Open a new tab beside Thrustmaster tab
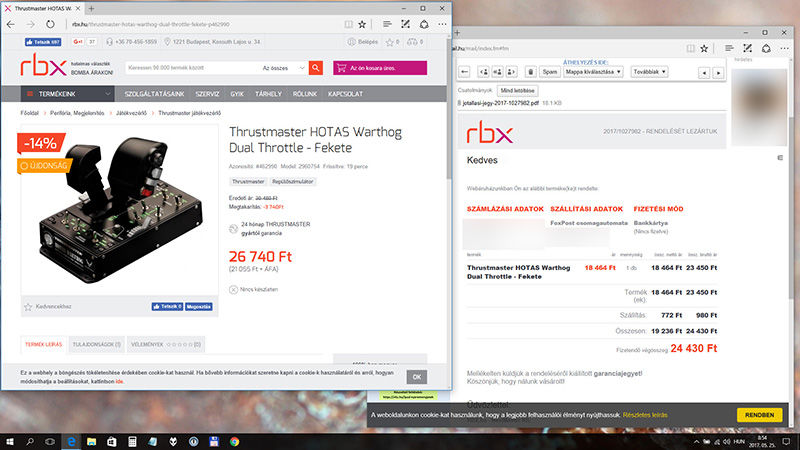The height and width of the screenshot is (450, 800). (91, 9)
